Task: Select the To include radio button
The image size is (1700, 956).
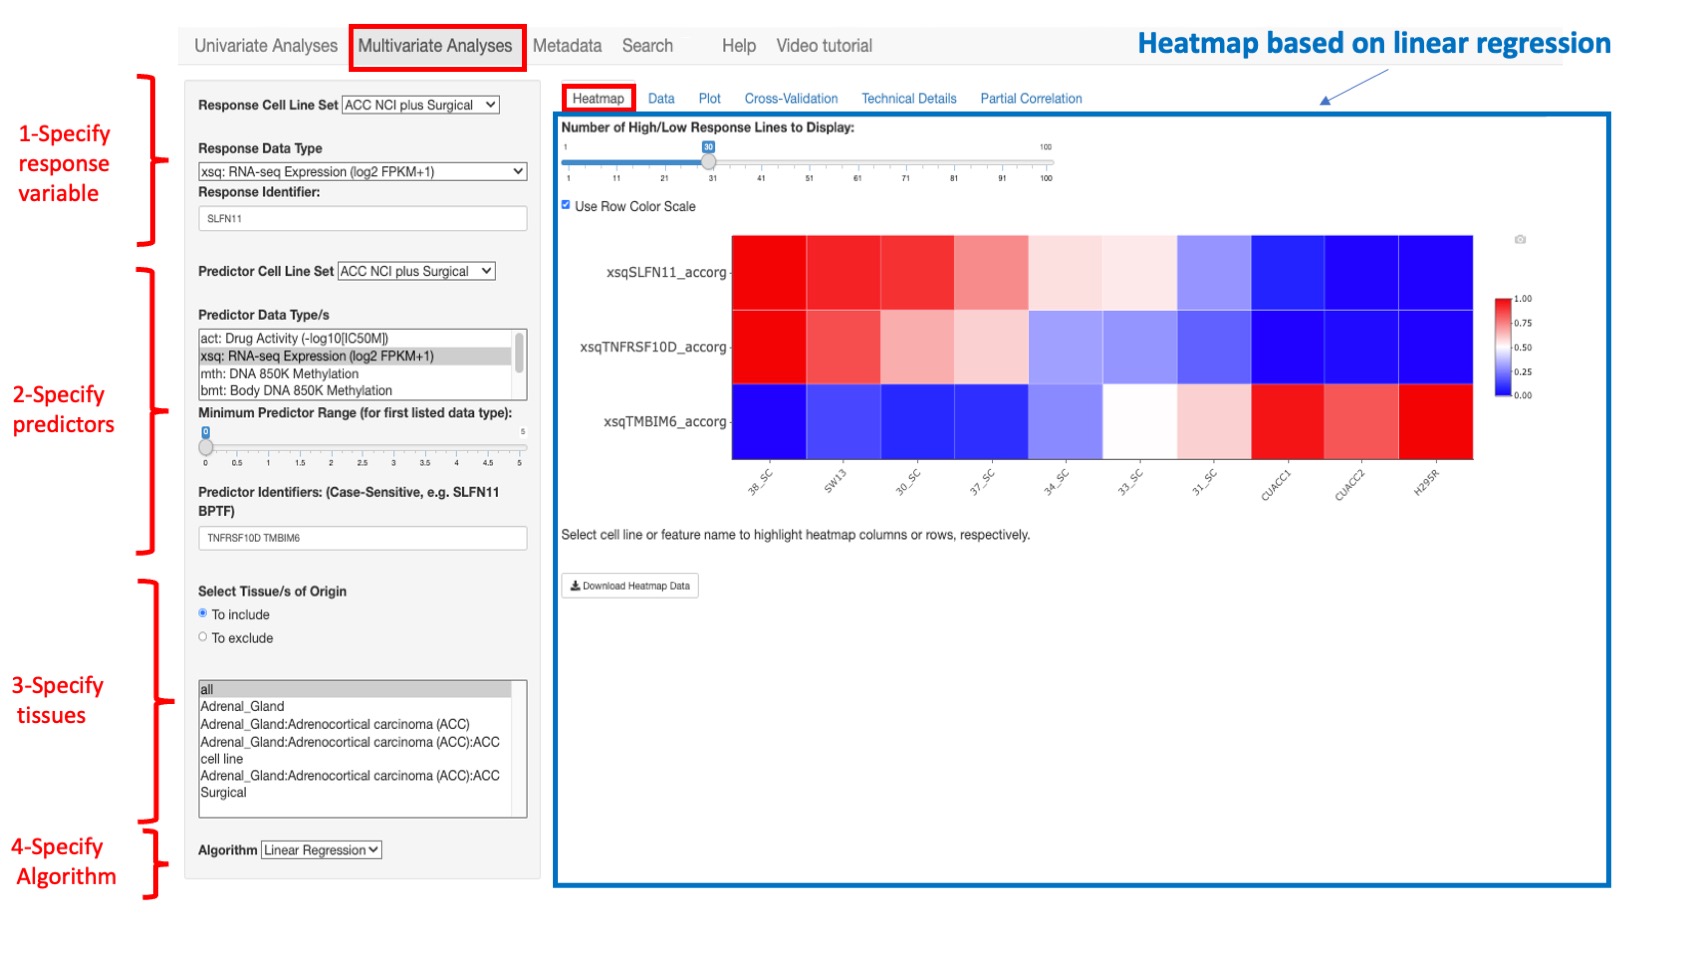Action: pos(204,614)
